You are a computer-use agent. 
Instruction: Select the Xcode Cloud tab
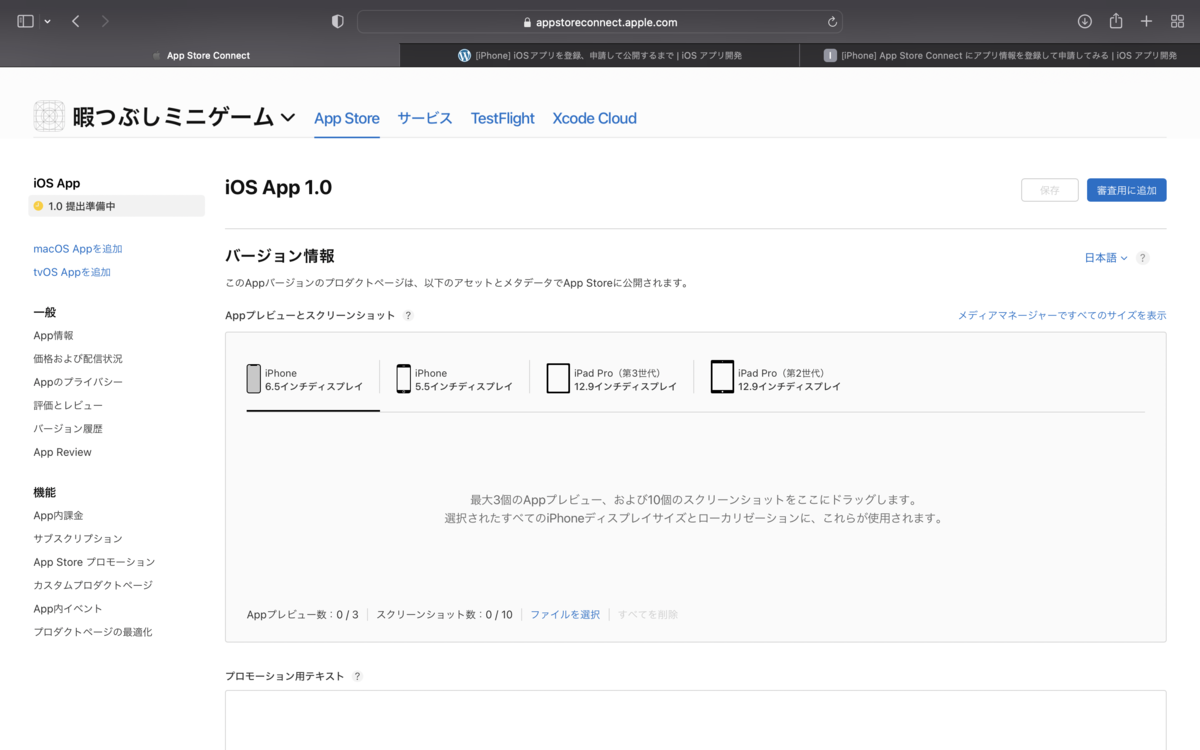(595, 118)
